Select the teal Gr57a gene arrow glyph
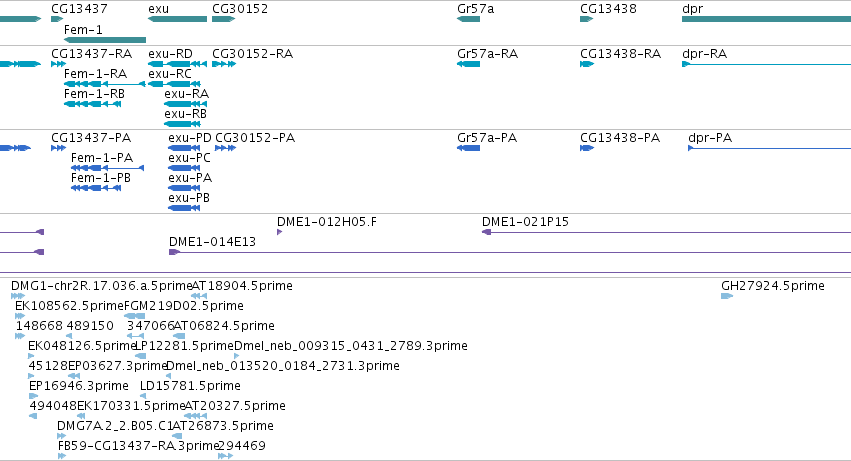The image size is (851, 461). [x=468, y=19]
